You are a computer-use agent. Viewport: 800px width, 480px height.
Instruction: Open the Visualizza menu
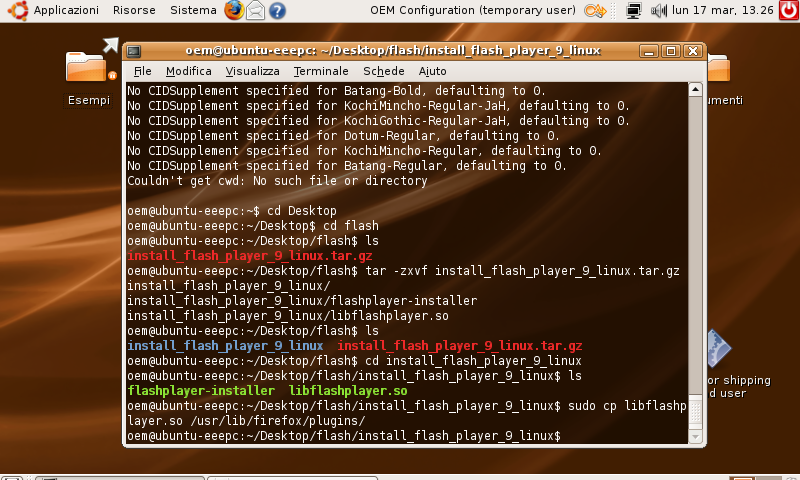[253, 71]
